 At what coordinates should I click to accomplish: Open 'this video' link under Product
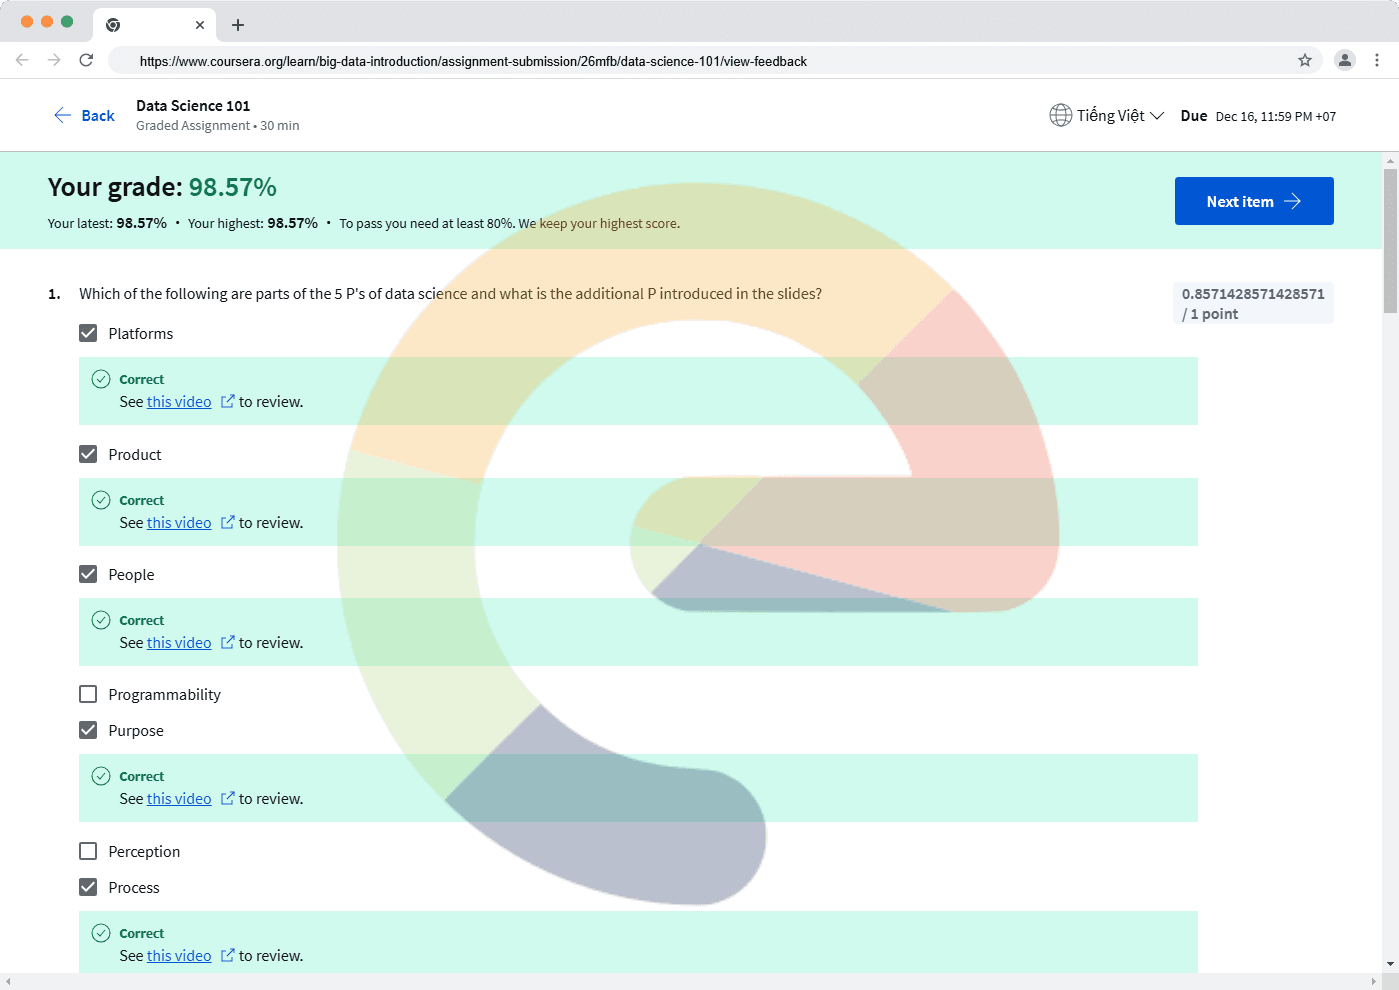coord(179,523)
